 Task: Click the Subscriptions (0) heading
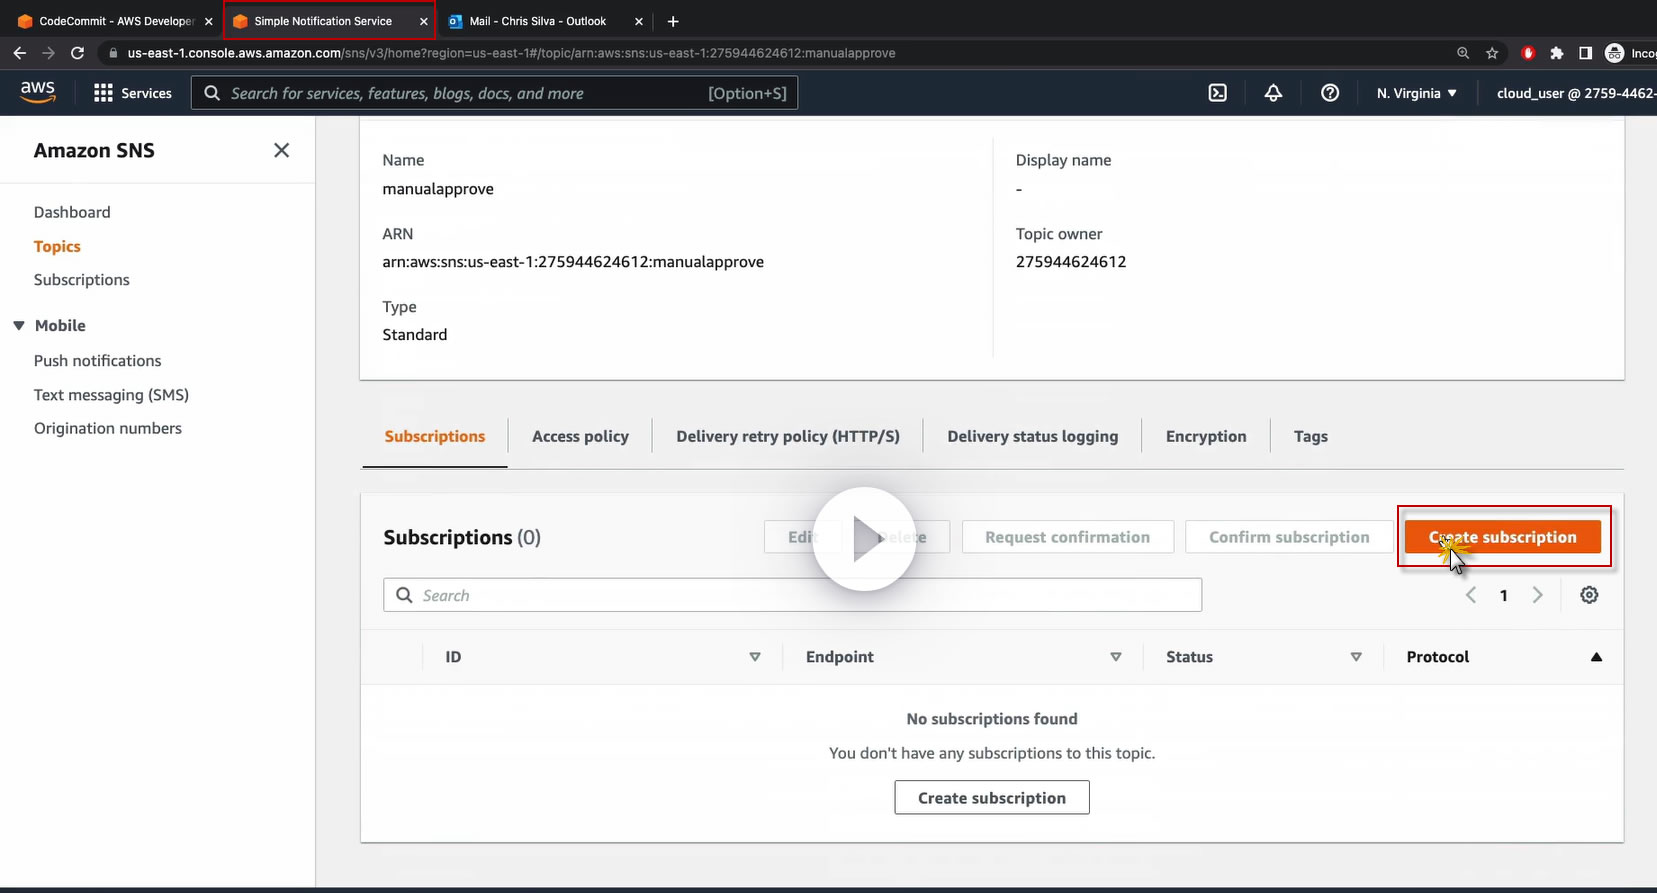coord(462,538)
